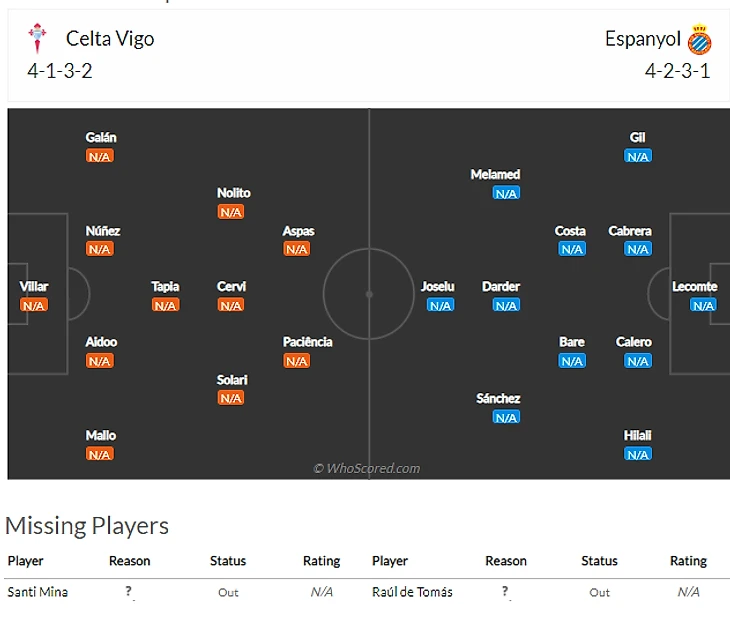Open Raúl de Tomás's player profile
Screen dimensions: 730x624
(x=412, y=592)
